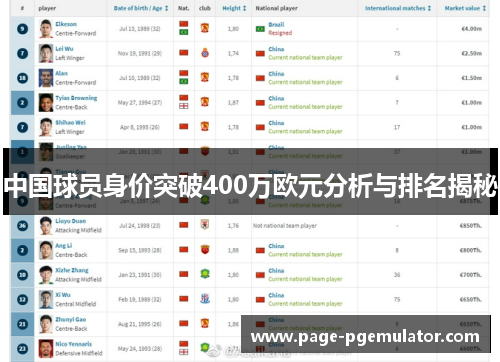This screenshot has height=362, width=500.
Task: Click jersey number 36 badge for Liuyu Duan
Action: tap(22, 226)
